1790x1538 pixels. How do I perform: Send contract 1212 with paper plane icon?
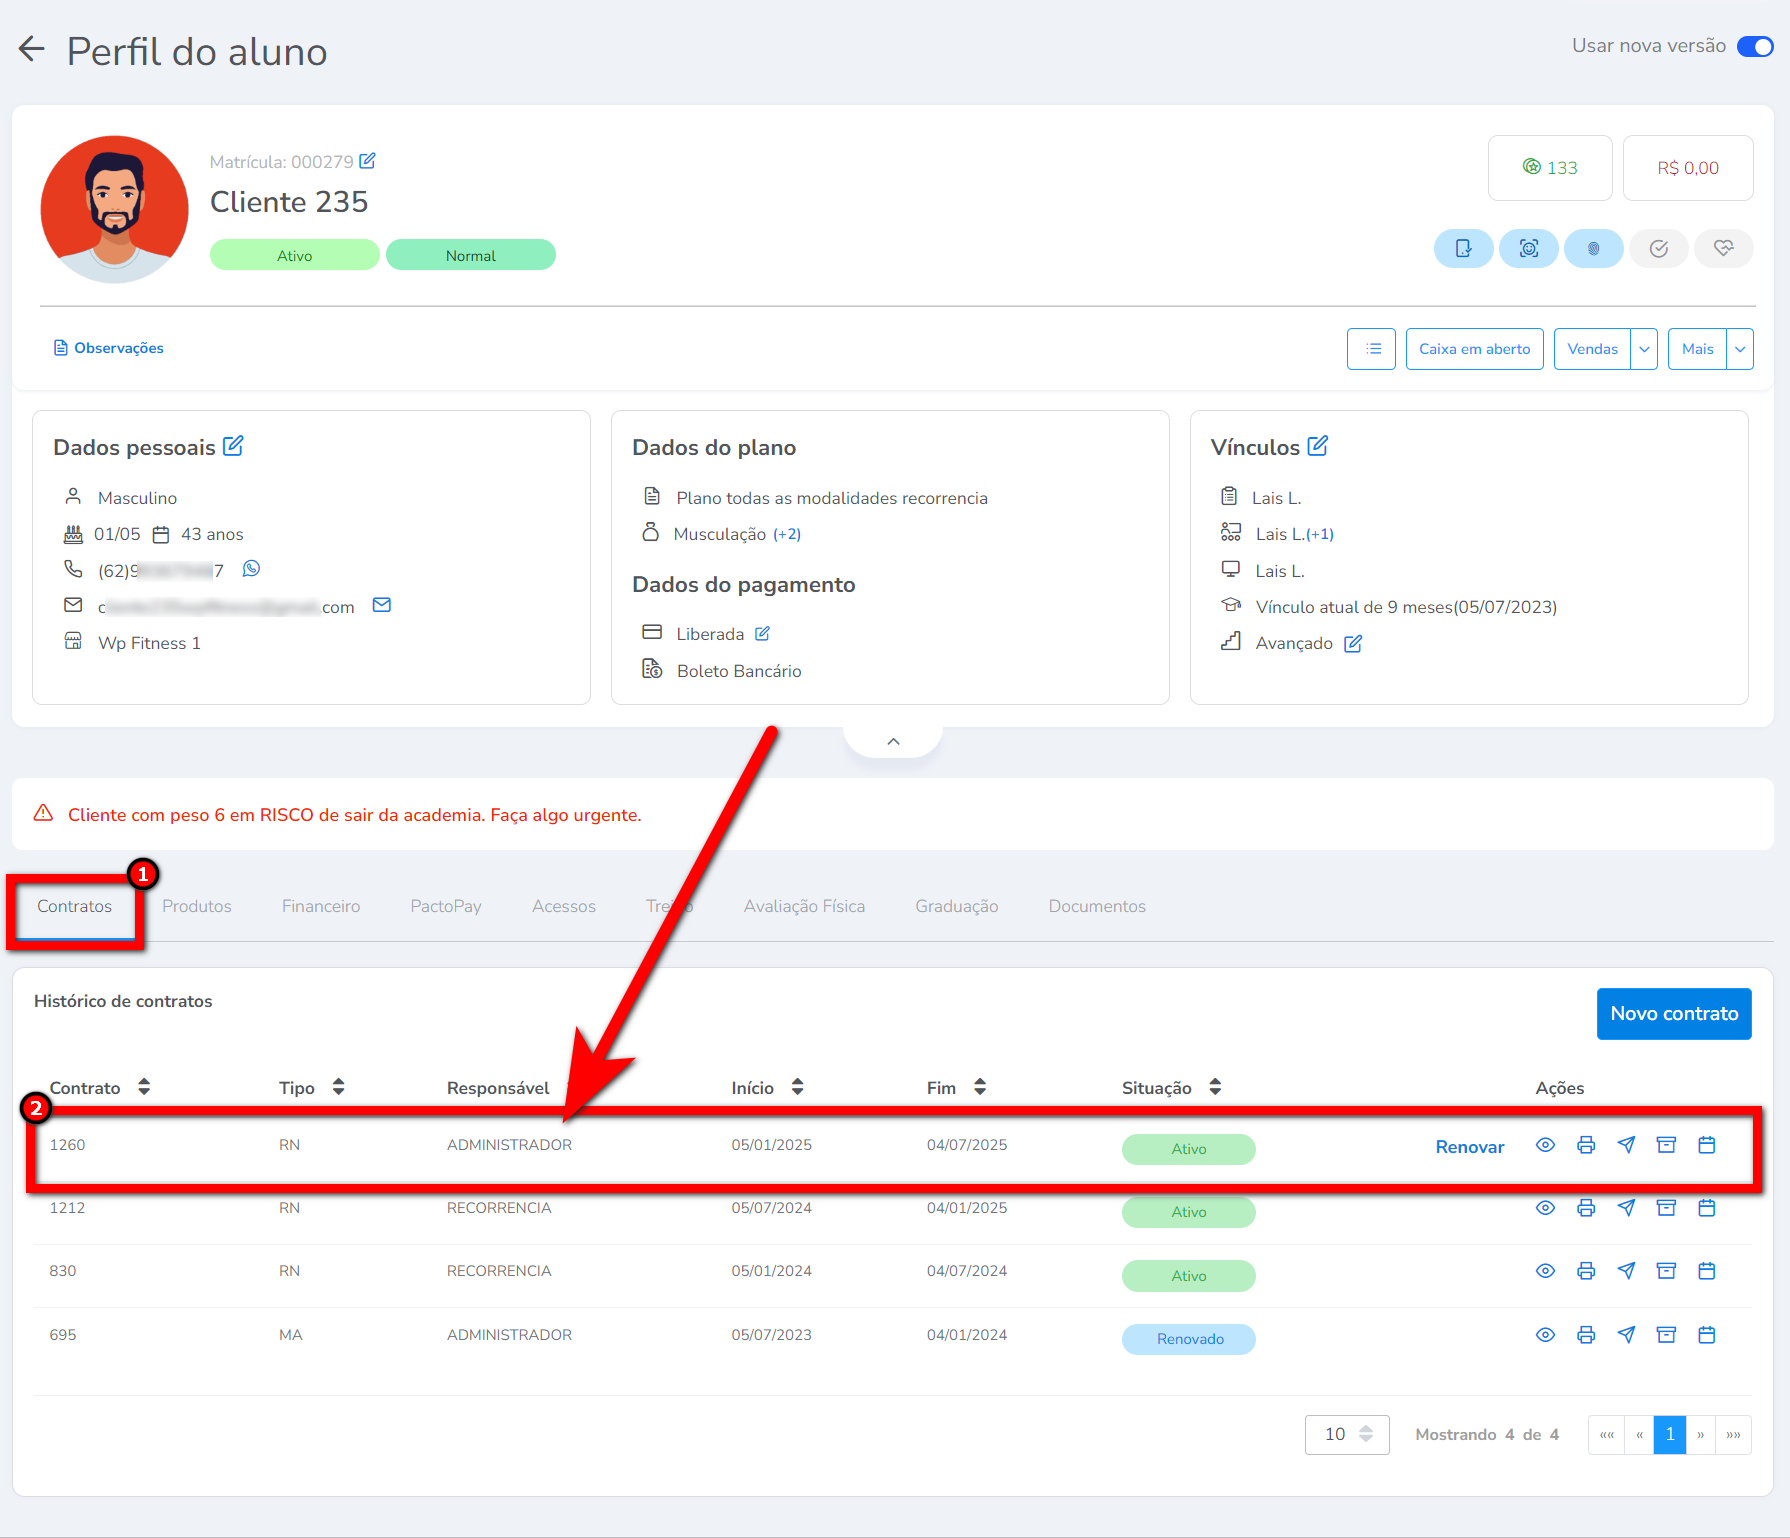(1626, 1208)
